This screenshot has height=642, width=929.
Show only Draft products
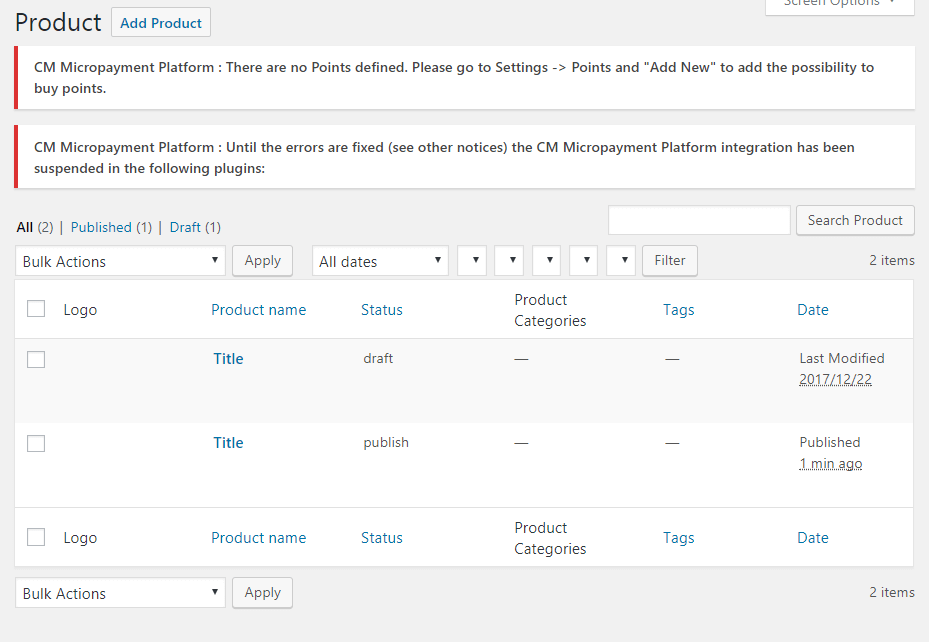coord(185,227)
